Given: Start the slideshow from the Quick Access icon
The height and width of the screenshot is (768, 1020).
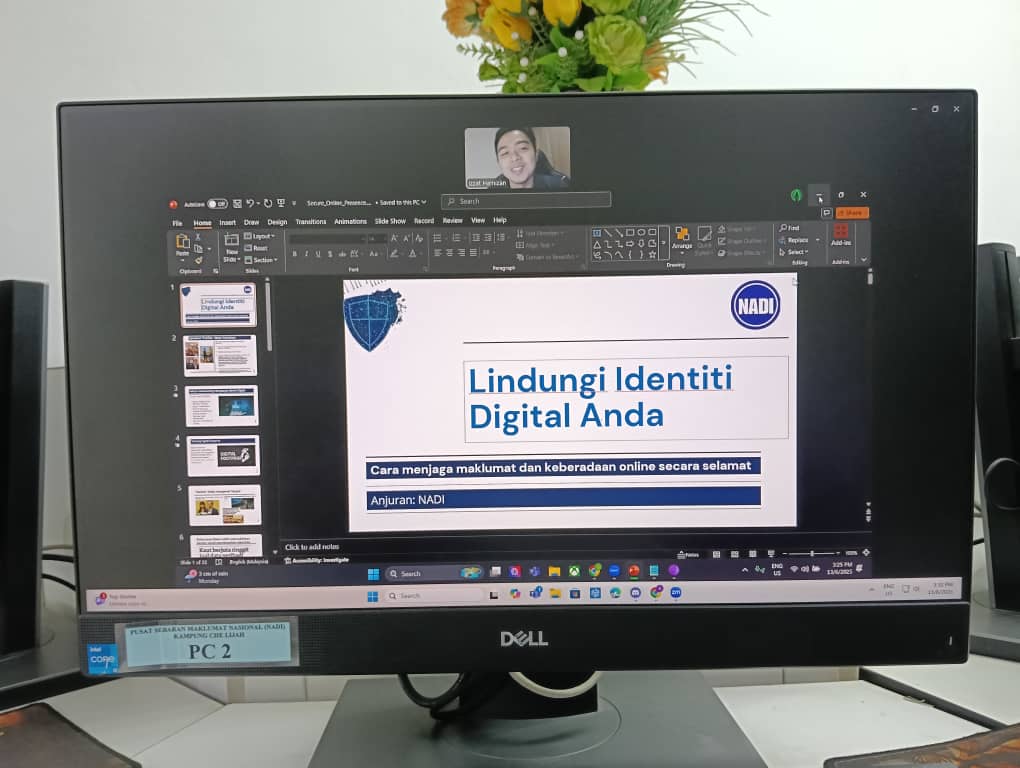Looking at the screenshot, I should pyautogui.click(x=281, y=204).
